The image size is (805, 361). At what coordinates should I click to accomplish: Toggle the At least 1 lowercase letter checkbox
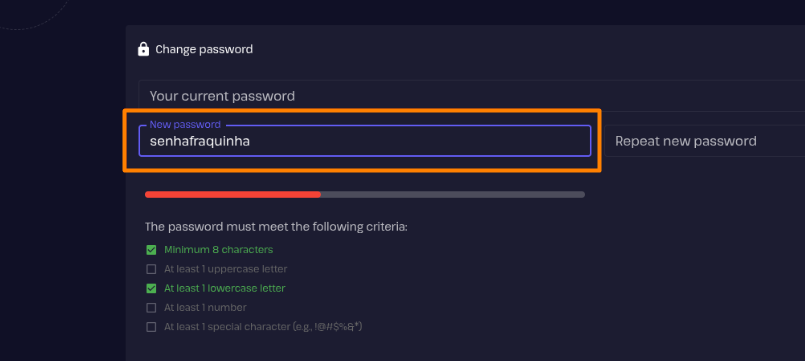tap(151, 289)
